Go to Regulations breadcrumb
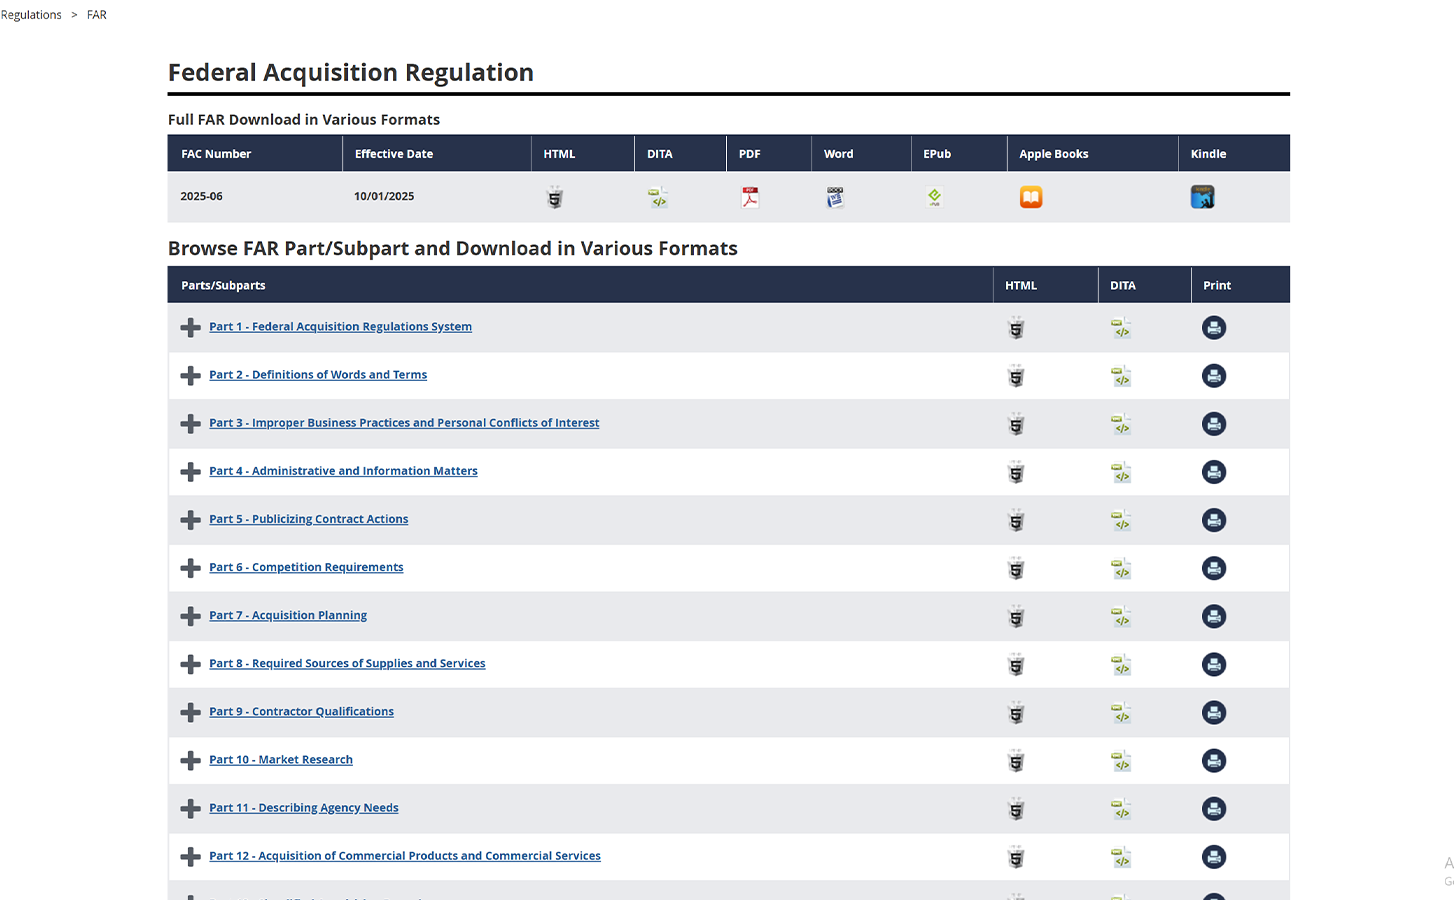The width and height of the screenshot is (1454, 900). (x=31, y=15)
